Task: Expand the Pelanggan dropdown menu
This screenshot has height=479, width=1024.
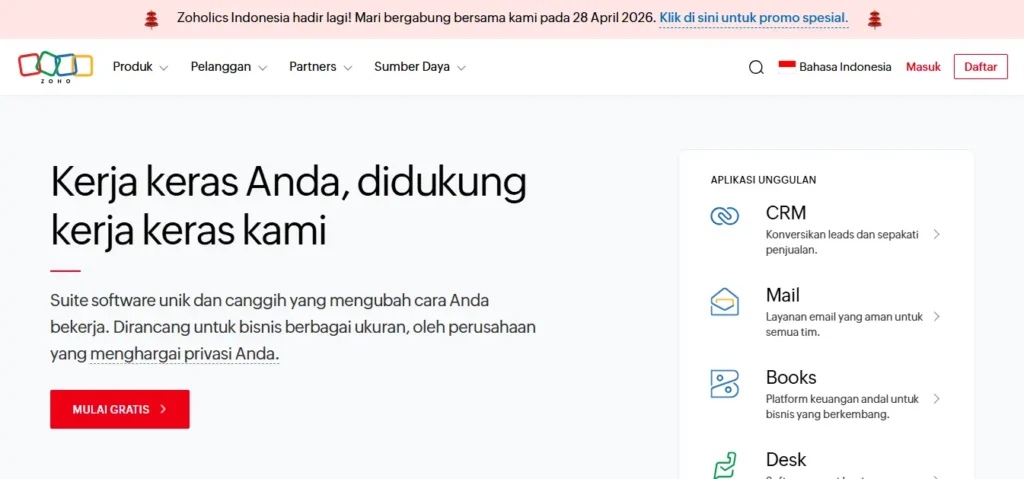Action: click(x=228, y=67)
